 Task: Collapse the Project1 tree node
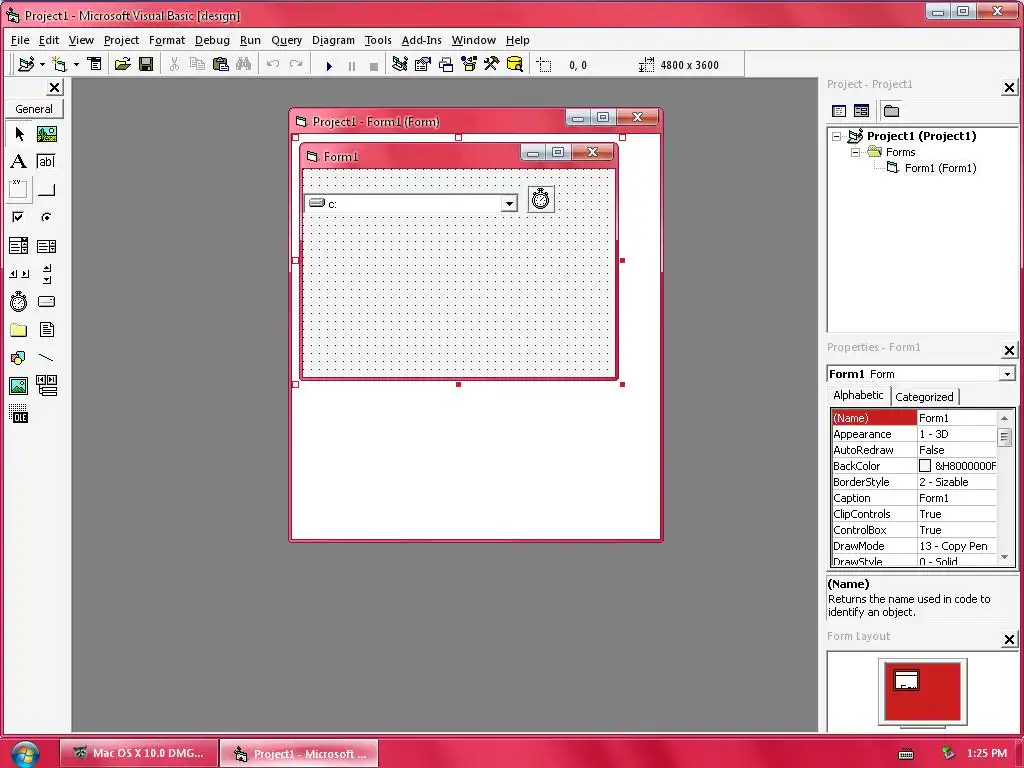837,136
